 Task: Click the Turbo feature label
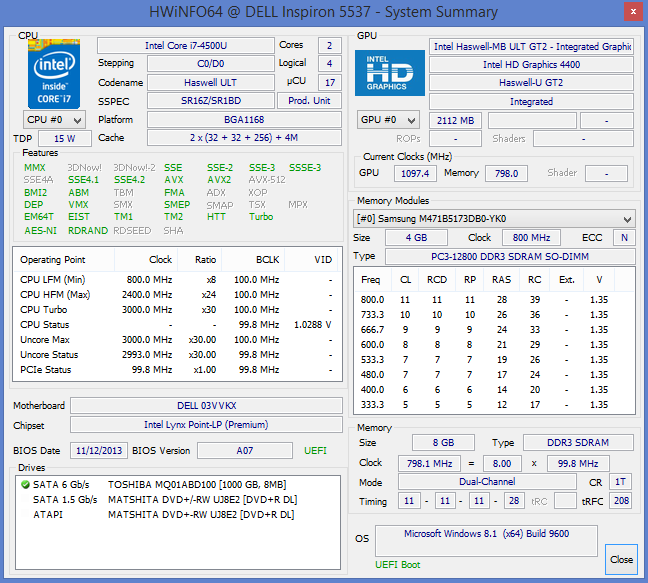pos(261,217)
